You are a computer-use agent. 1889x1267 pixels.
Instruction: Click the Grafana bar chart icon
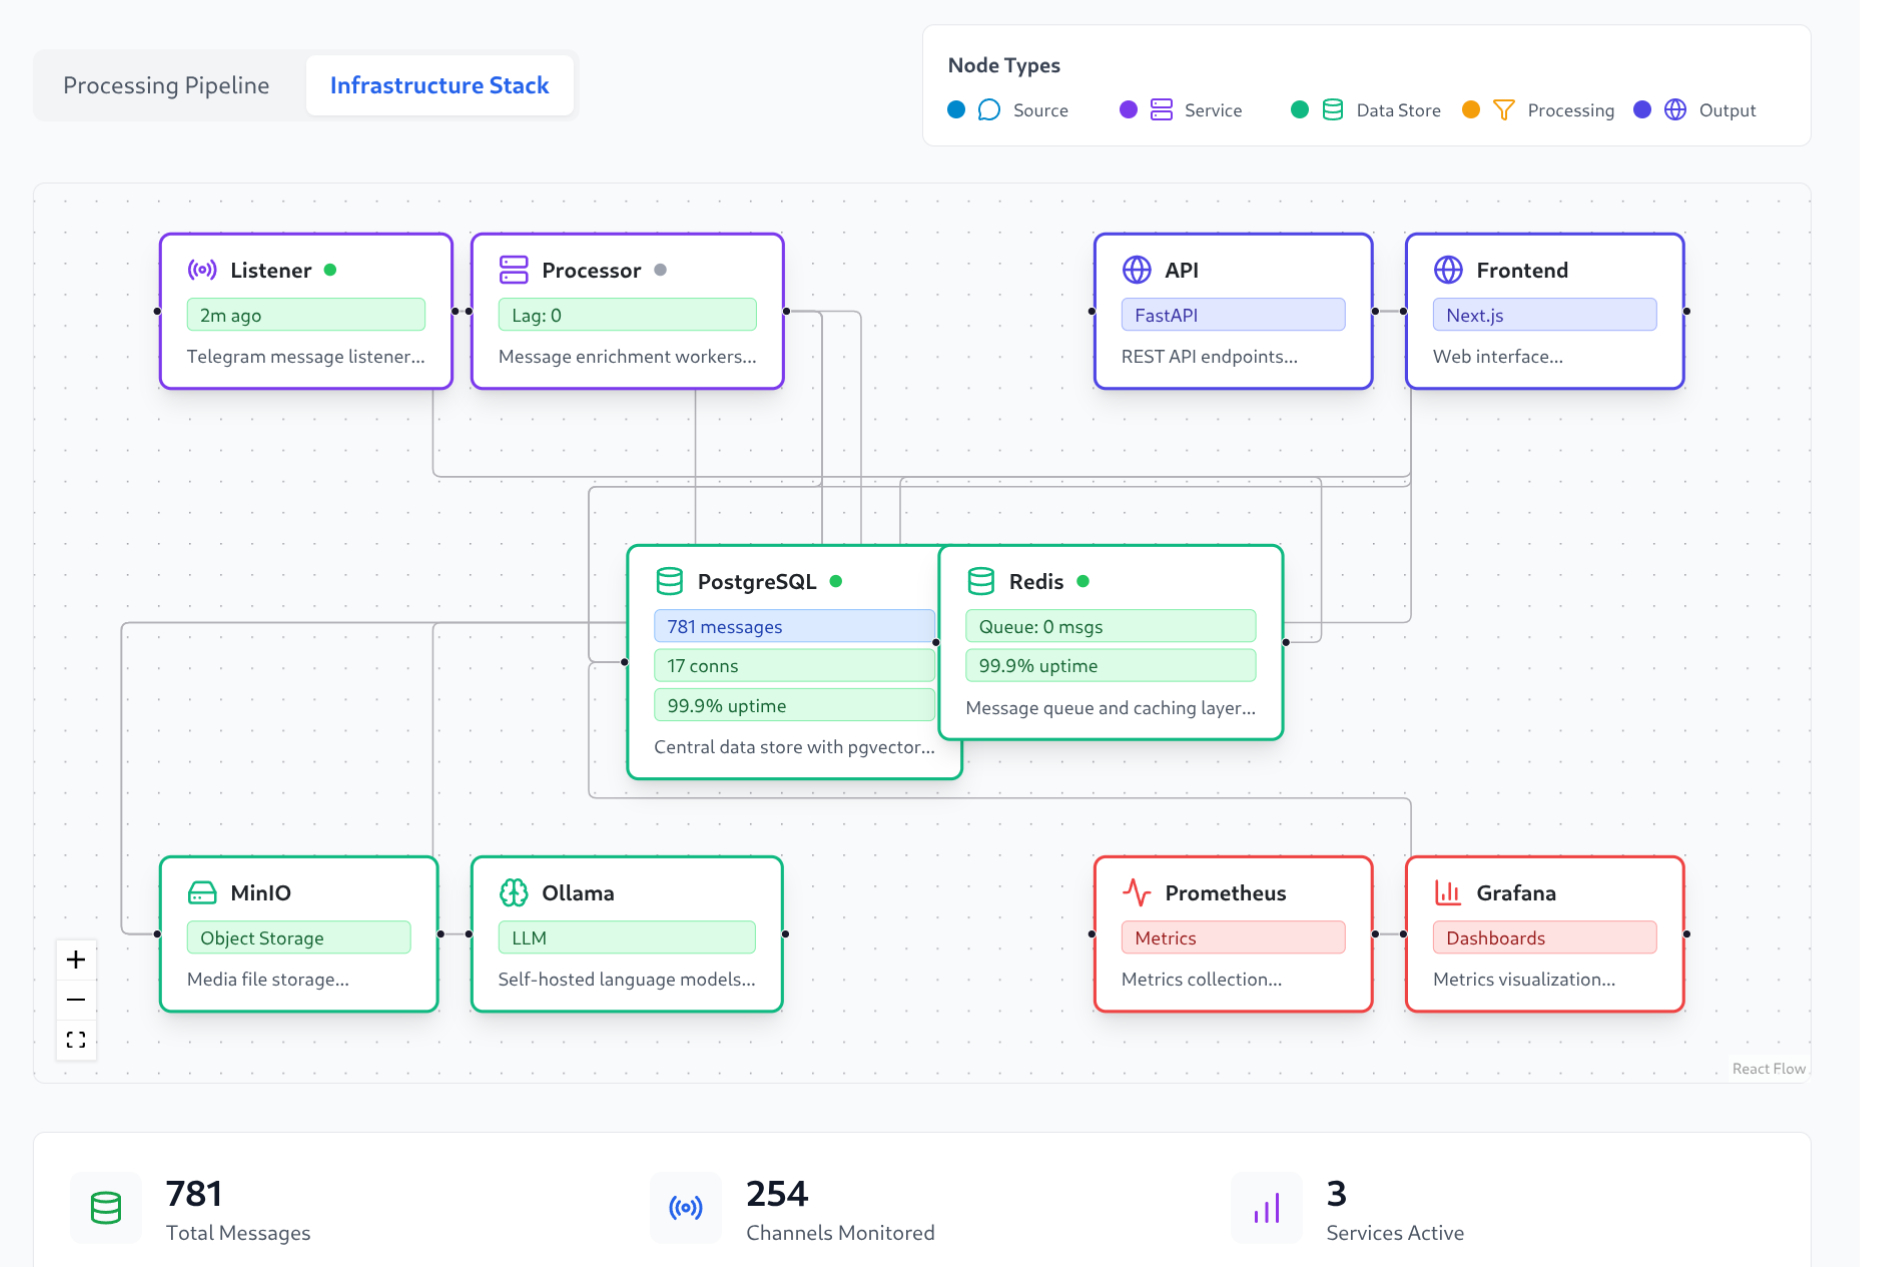(1448, 892)
